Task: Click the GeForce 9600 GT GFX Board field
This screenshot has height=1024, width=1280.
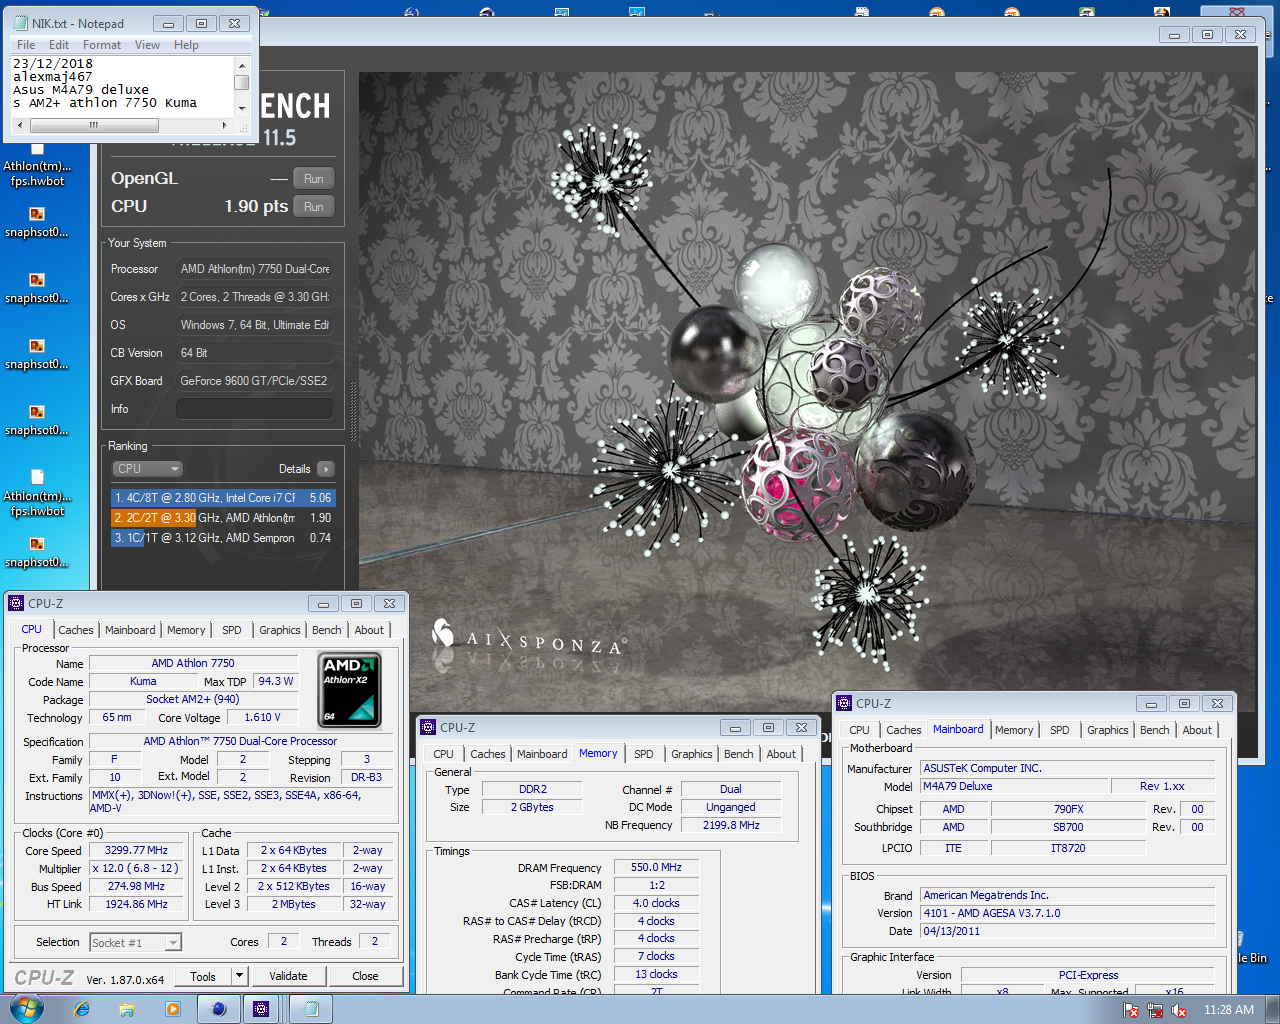Action: [254, 381]
